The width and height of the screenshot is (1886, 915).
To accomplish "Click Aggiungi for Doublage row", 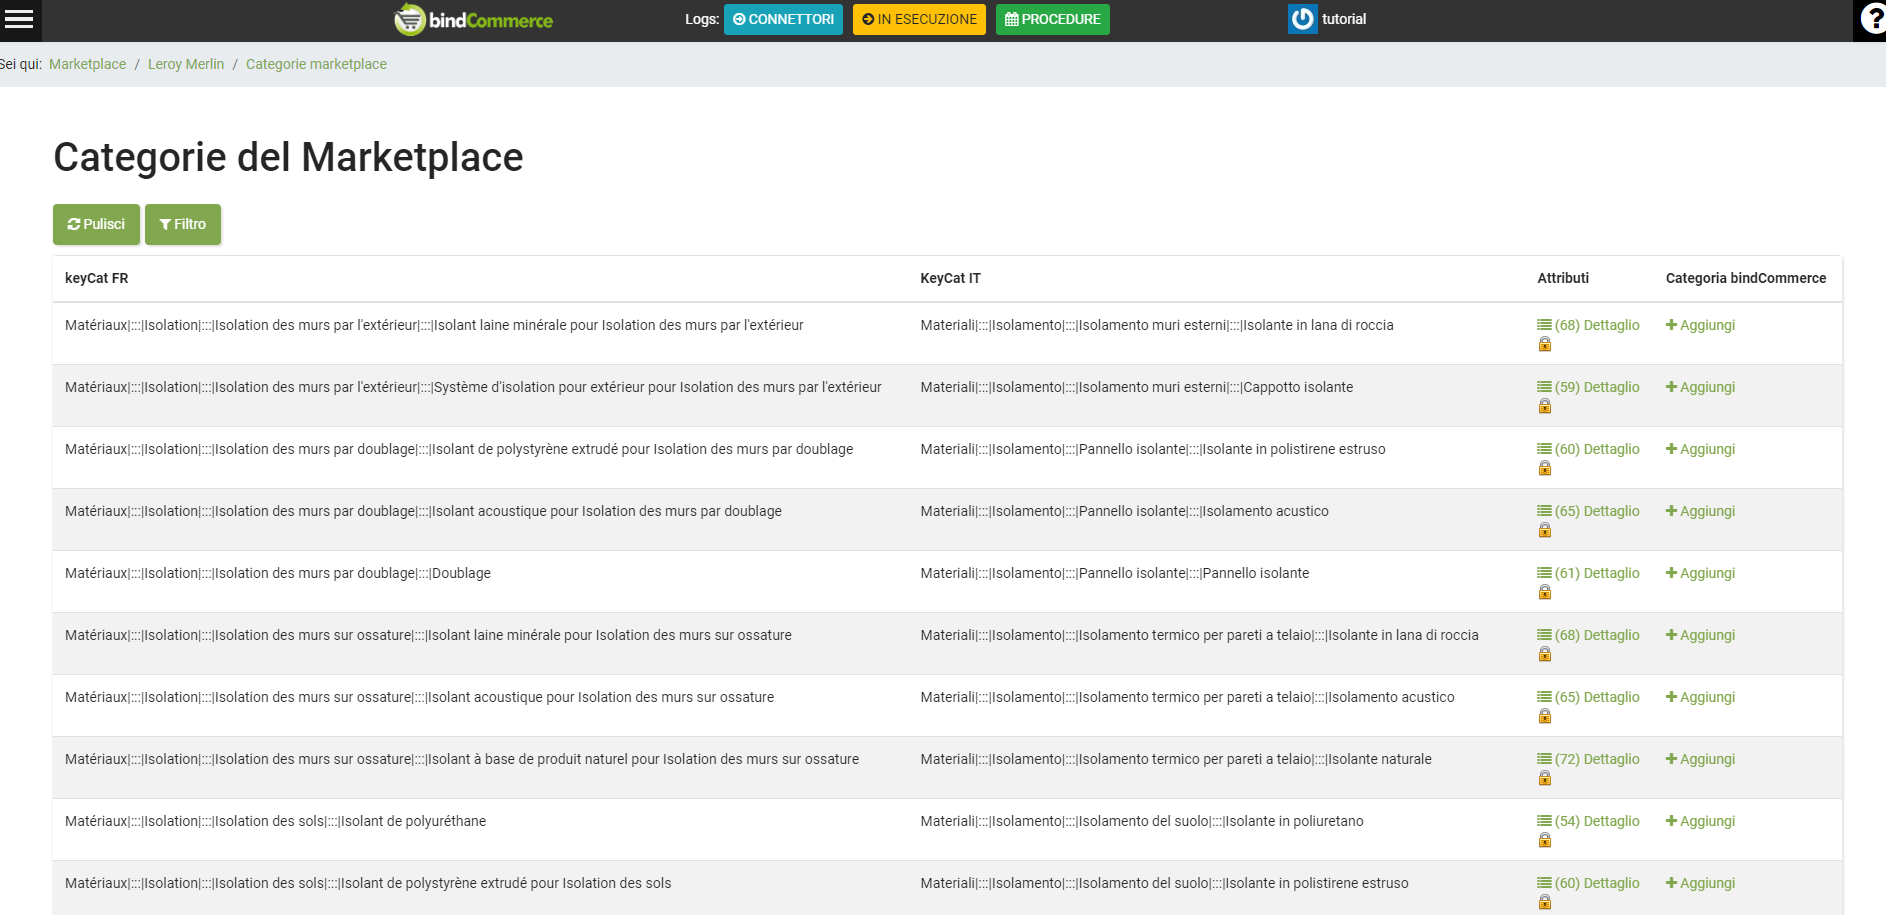I will click(1700, 573).
